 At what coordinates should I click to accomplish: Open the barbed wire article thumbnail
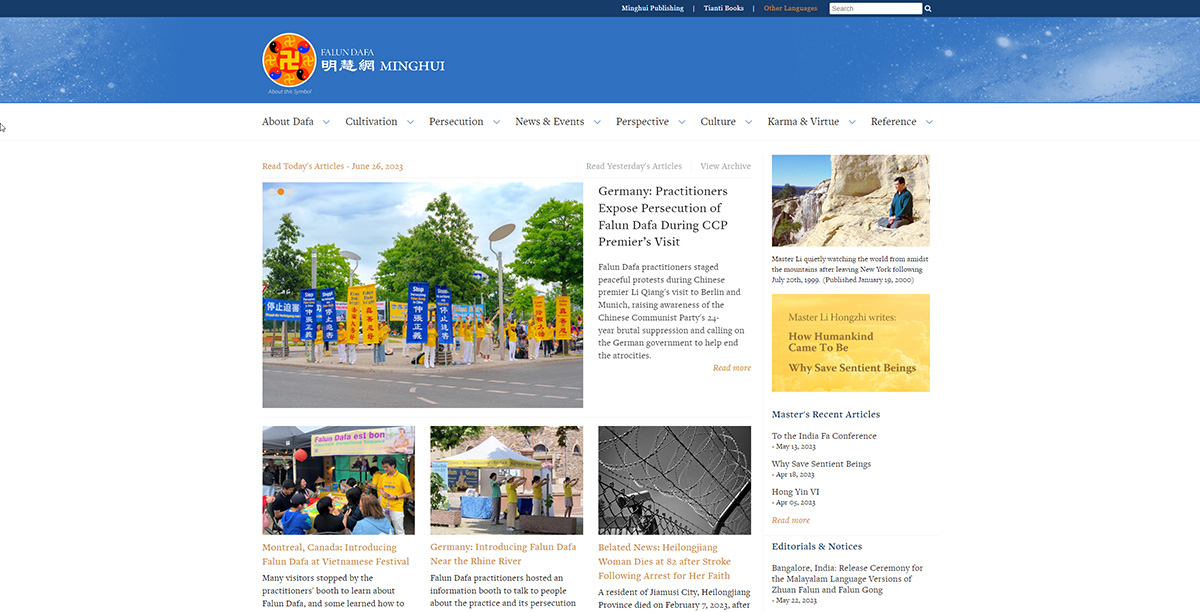674,480
